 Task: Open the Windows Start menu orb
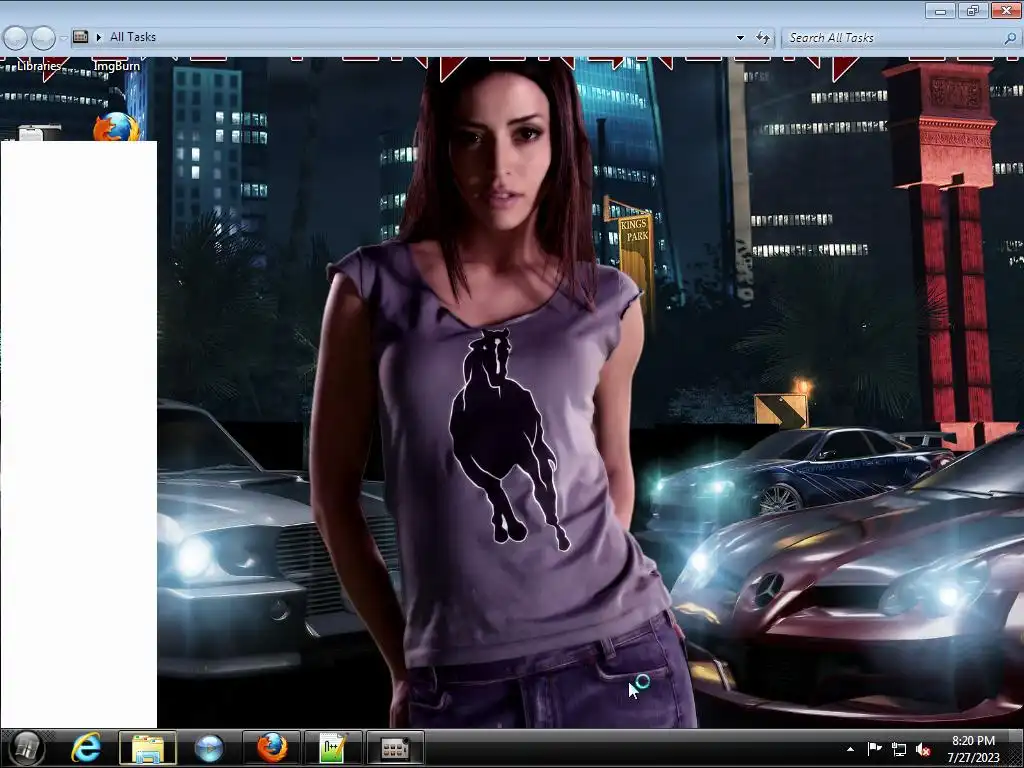coord(26,748)
